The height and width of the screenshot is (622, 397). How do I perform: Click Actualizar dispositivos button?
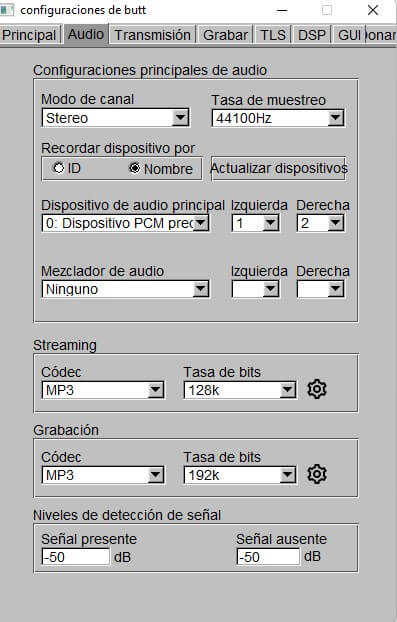[278, 169]
